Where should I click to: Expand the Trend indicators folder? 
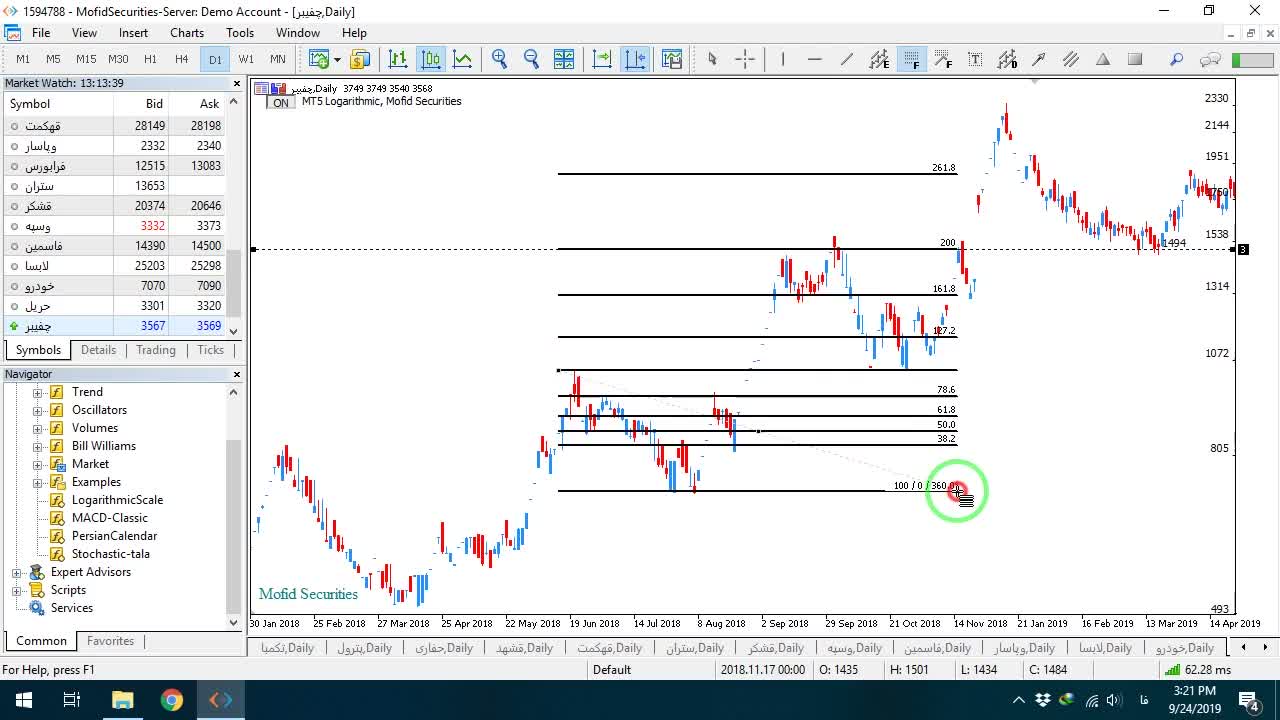click(x=38, y=392)
